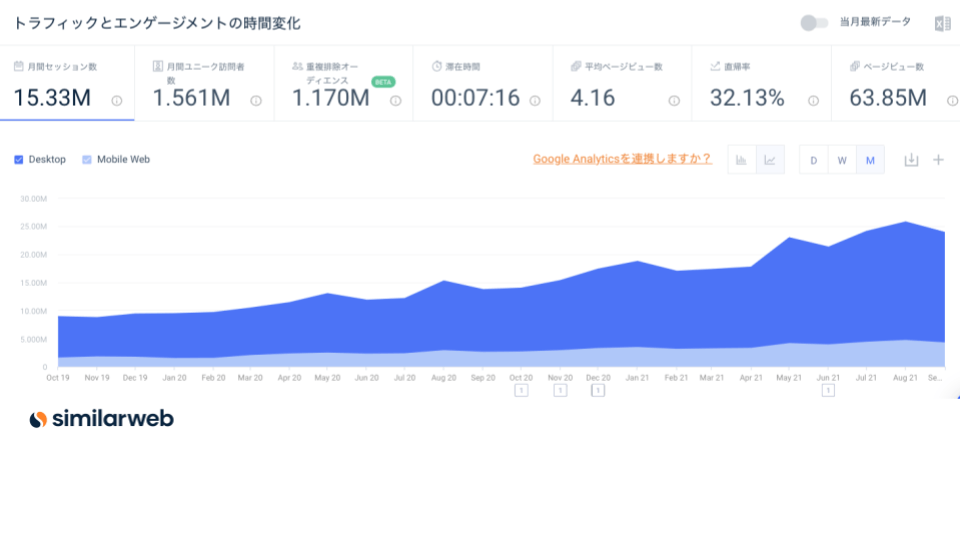Viewport: 960px width, 540px height.
Task: Set granularity to monthly (M)
Action: pos(870,160)
